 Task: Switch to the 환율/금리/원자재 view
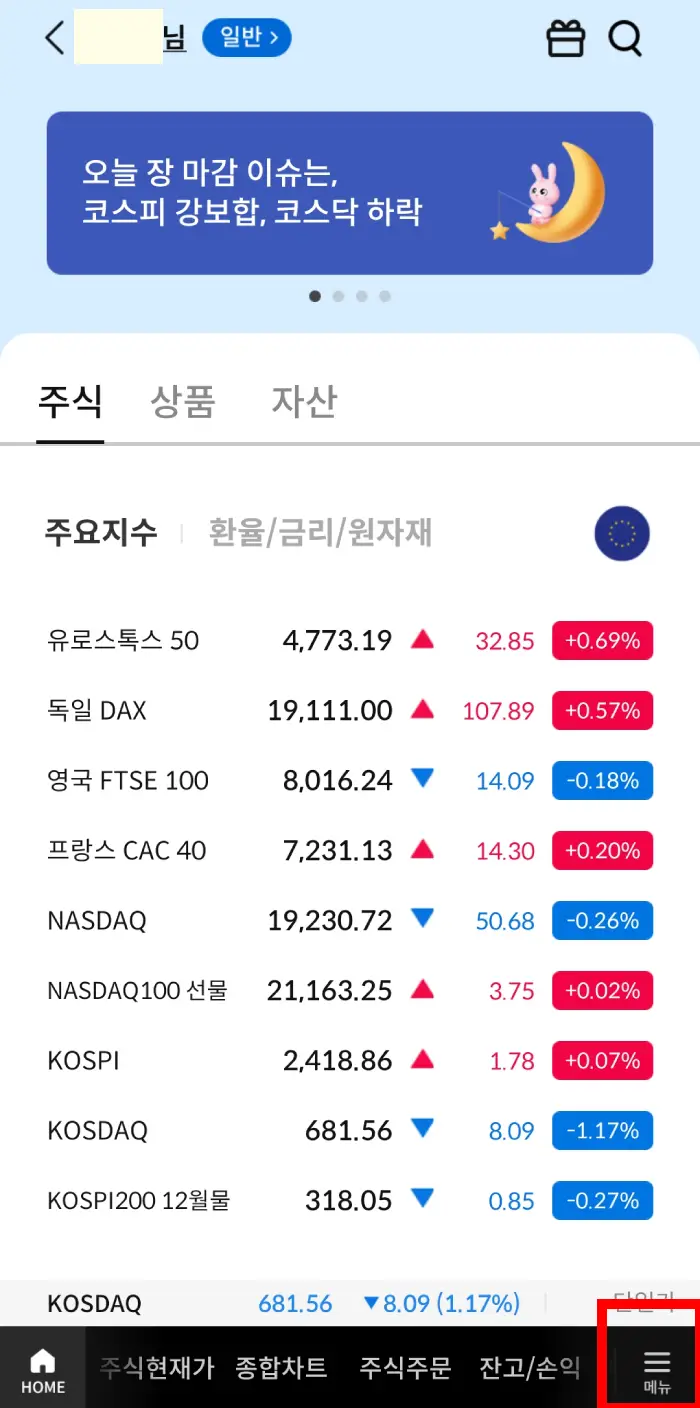322,533
